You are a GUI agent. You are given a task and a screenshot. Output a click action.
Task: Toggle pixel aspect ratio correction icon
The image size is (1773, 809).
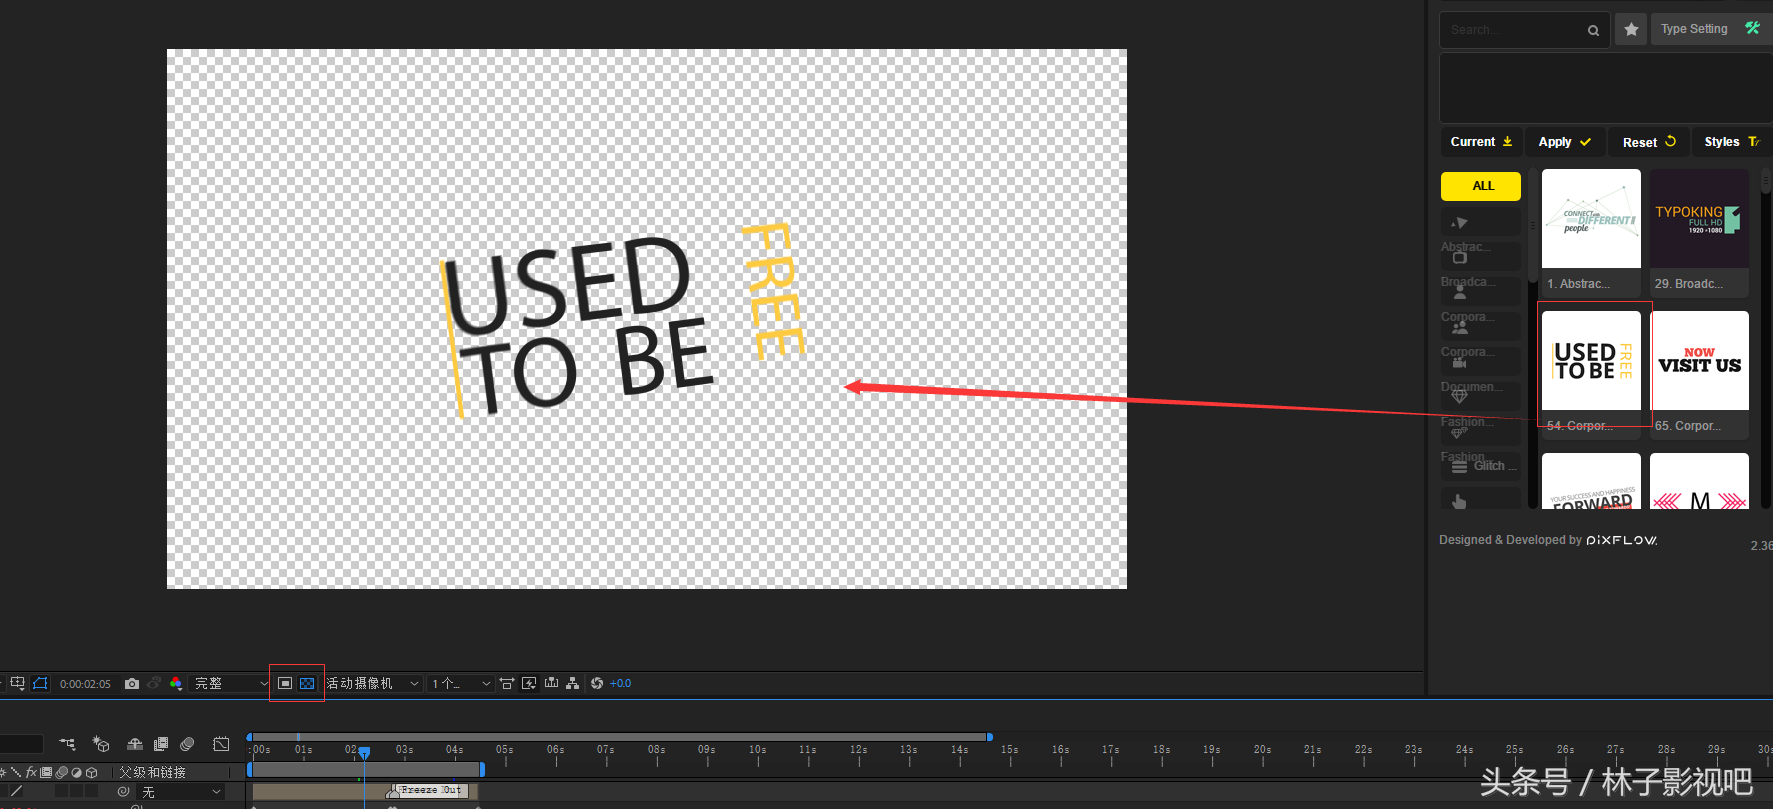point(507,683)
